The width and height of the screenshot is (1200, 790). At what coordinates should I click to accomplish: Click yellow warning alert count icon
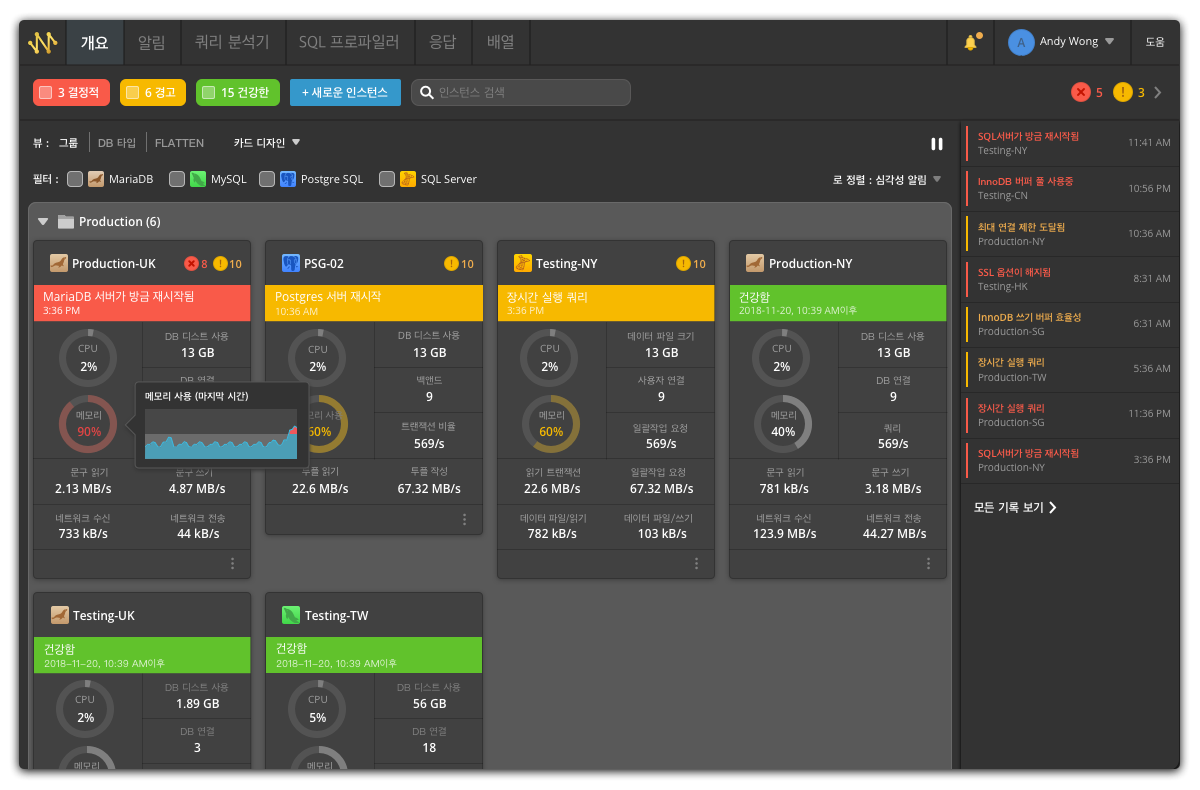coord(1123,92)
